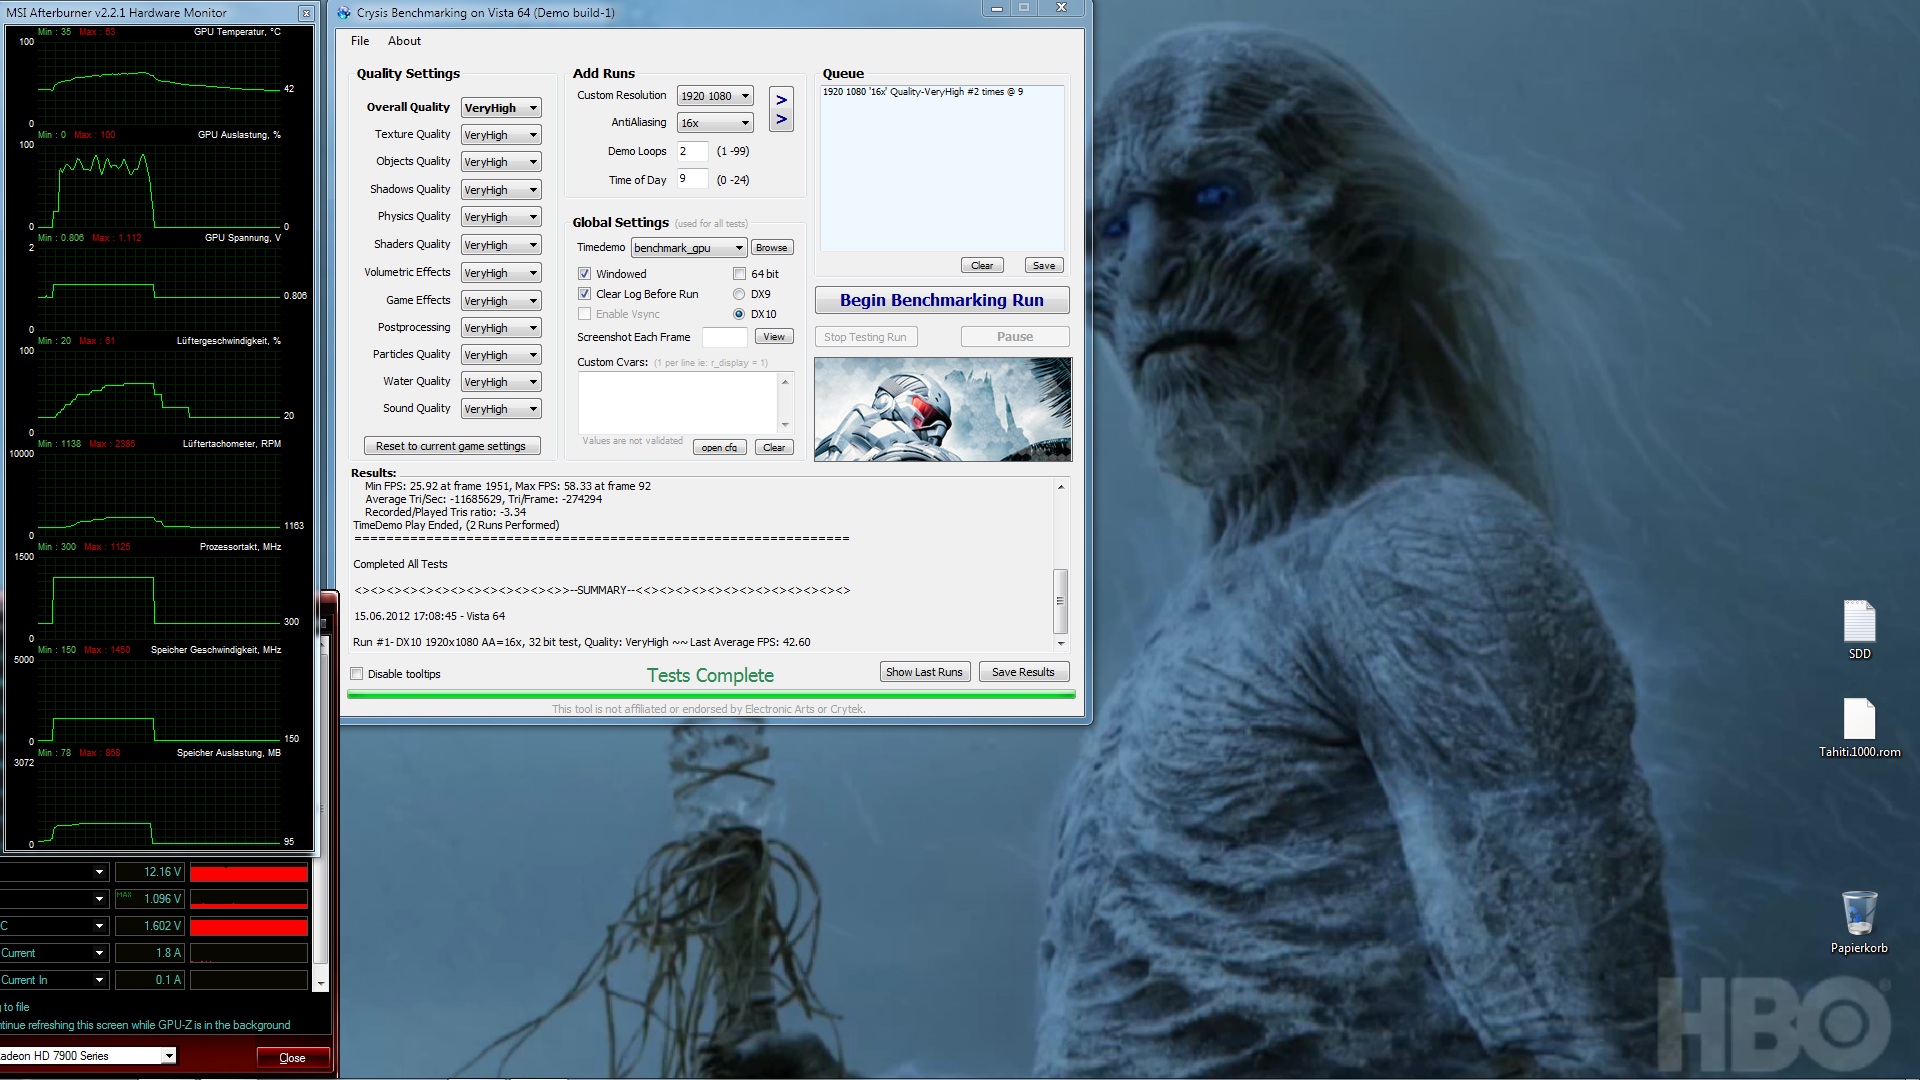Select the DX9 radio button
This screenshot has width=1920, height=1080.
click(x=739, y=294)
